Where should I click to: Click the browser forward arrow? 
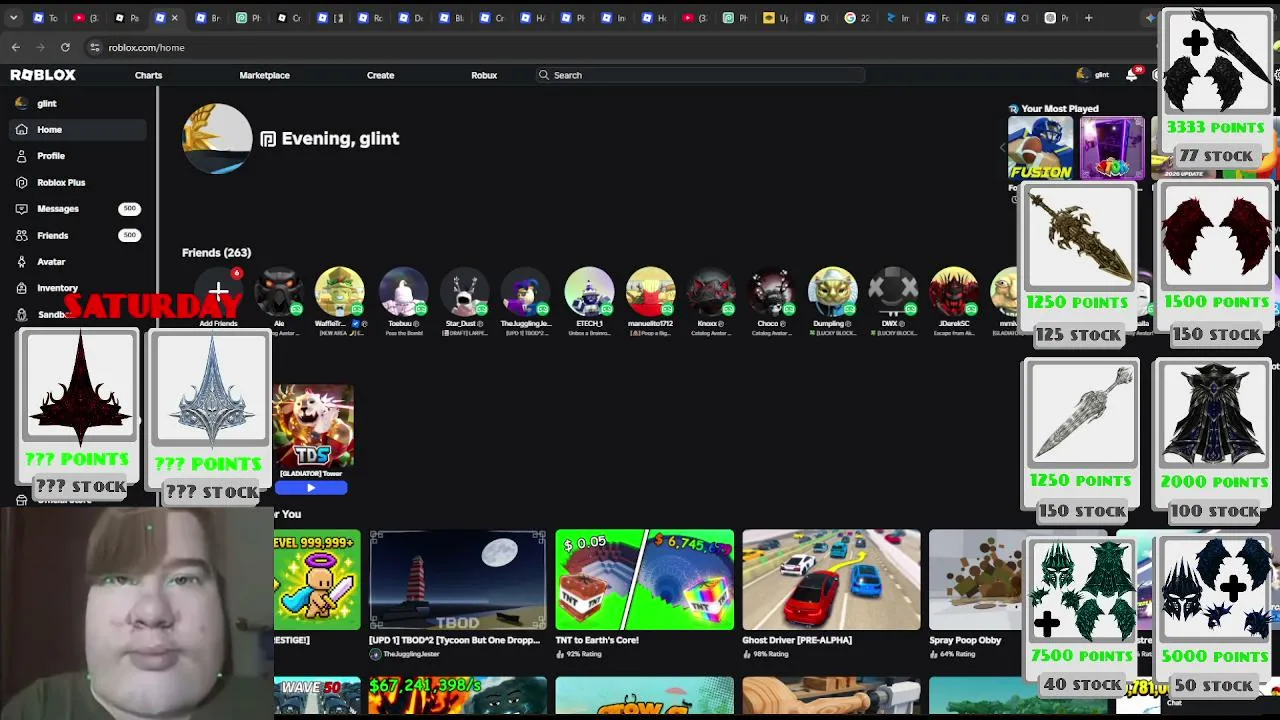[x=40, y=47]
